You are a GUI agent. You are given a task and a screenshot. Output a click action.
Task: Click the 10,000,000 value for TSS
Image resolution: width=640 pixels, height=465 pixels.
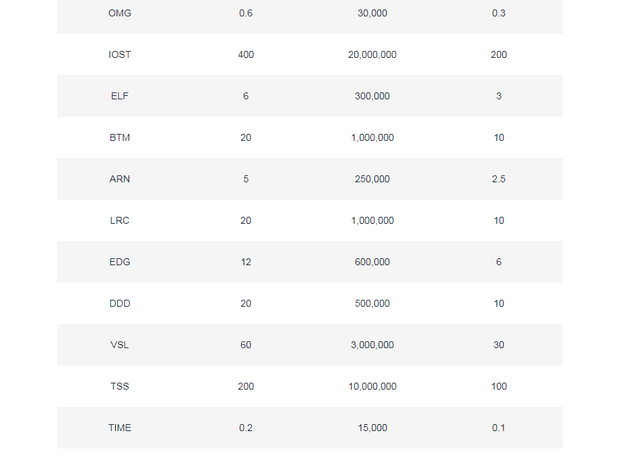372,386
